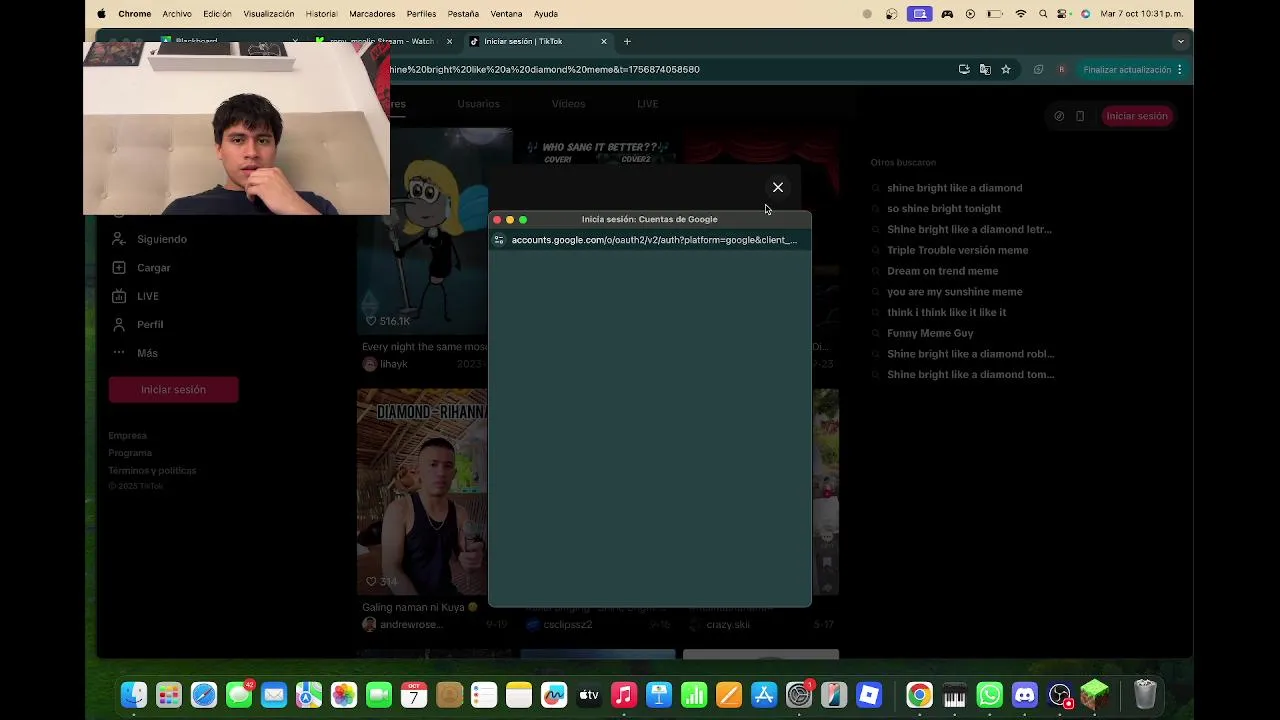Open Términos y políticas footer link
The height and width of the screenshot is (720, 1280).
click(152, 470)
